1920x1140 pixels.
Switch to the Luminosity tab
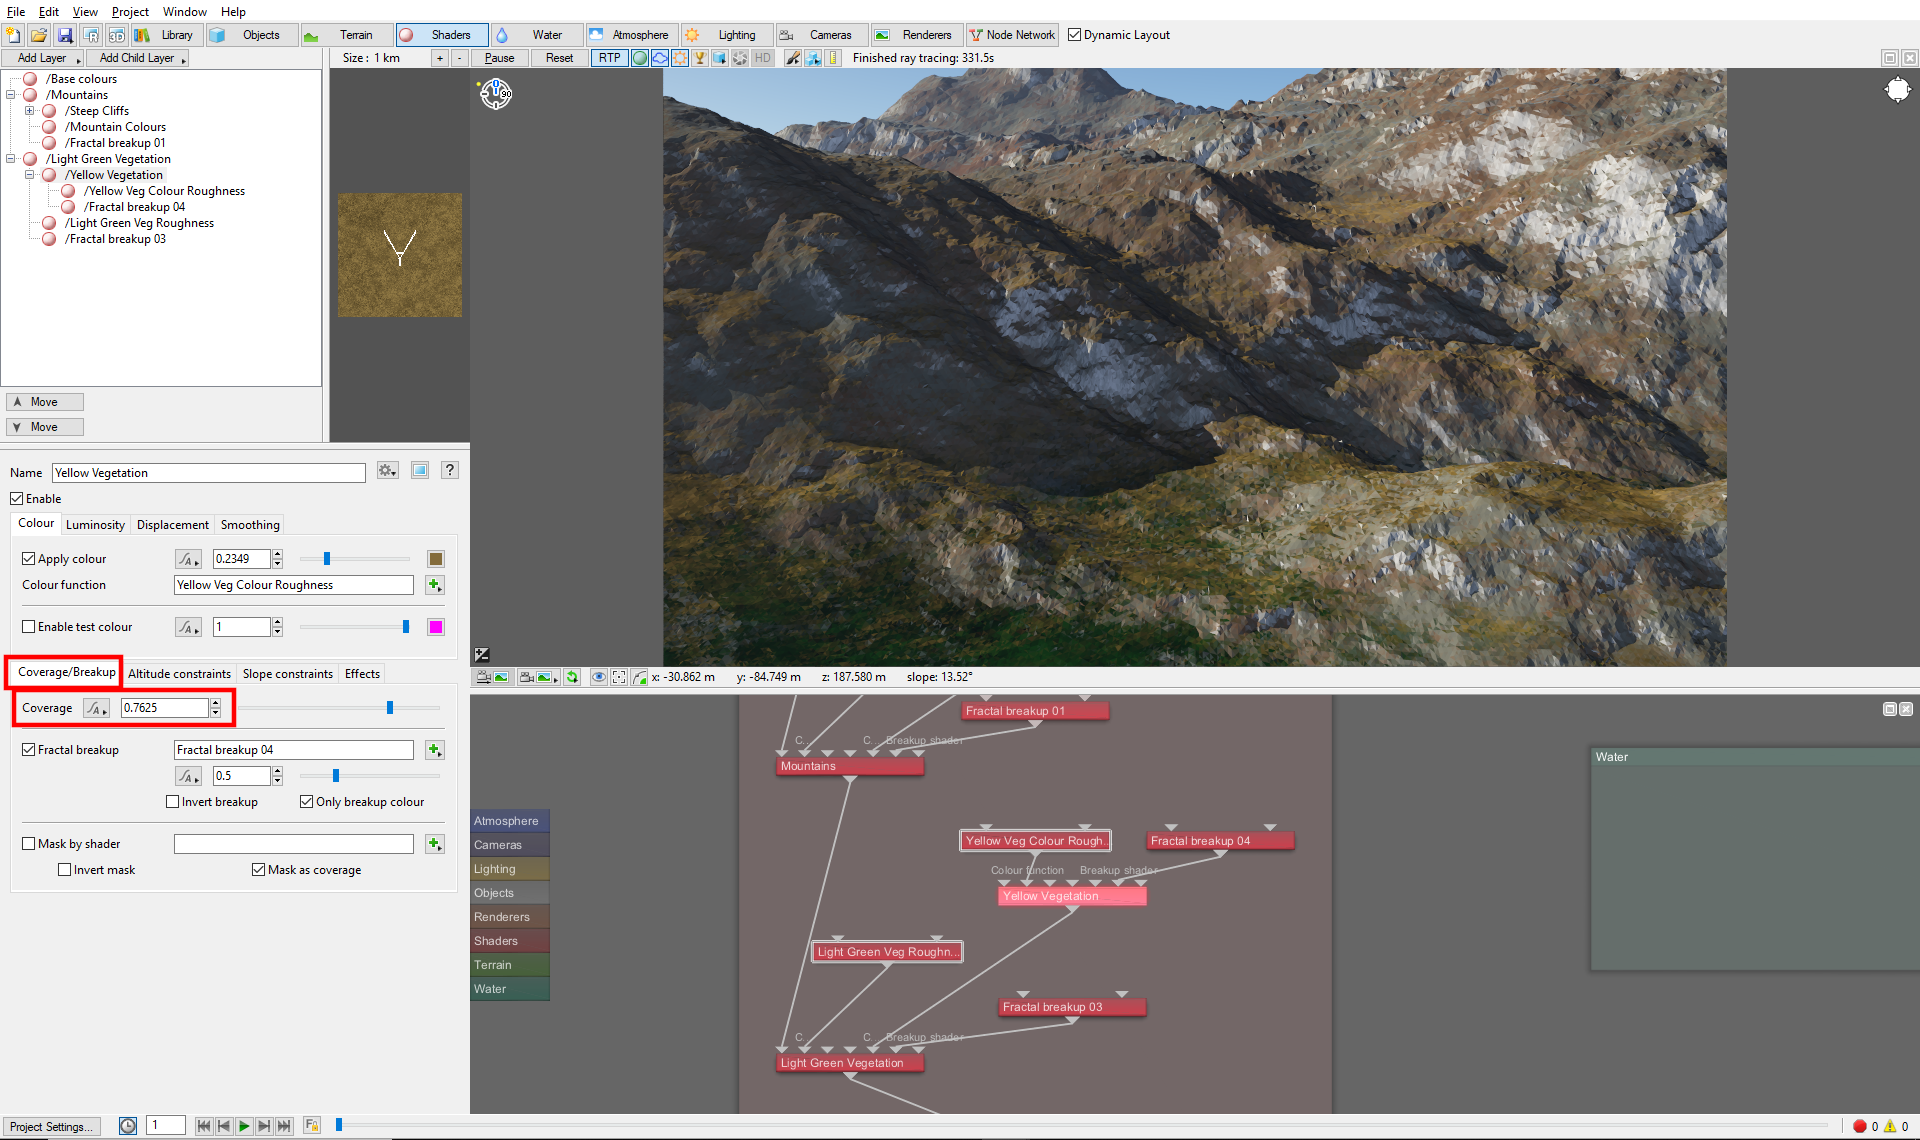[x=95, y=525]
